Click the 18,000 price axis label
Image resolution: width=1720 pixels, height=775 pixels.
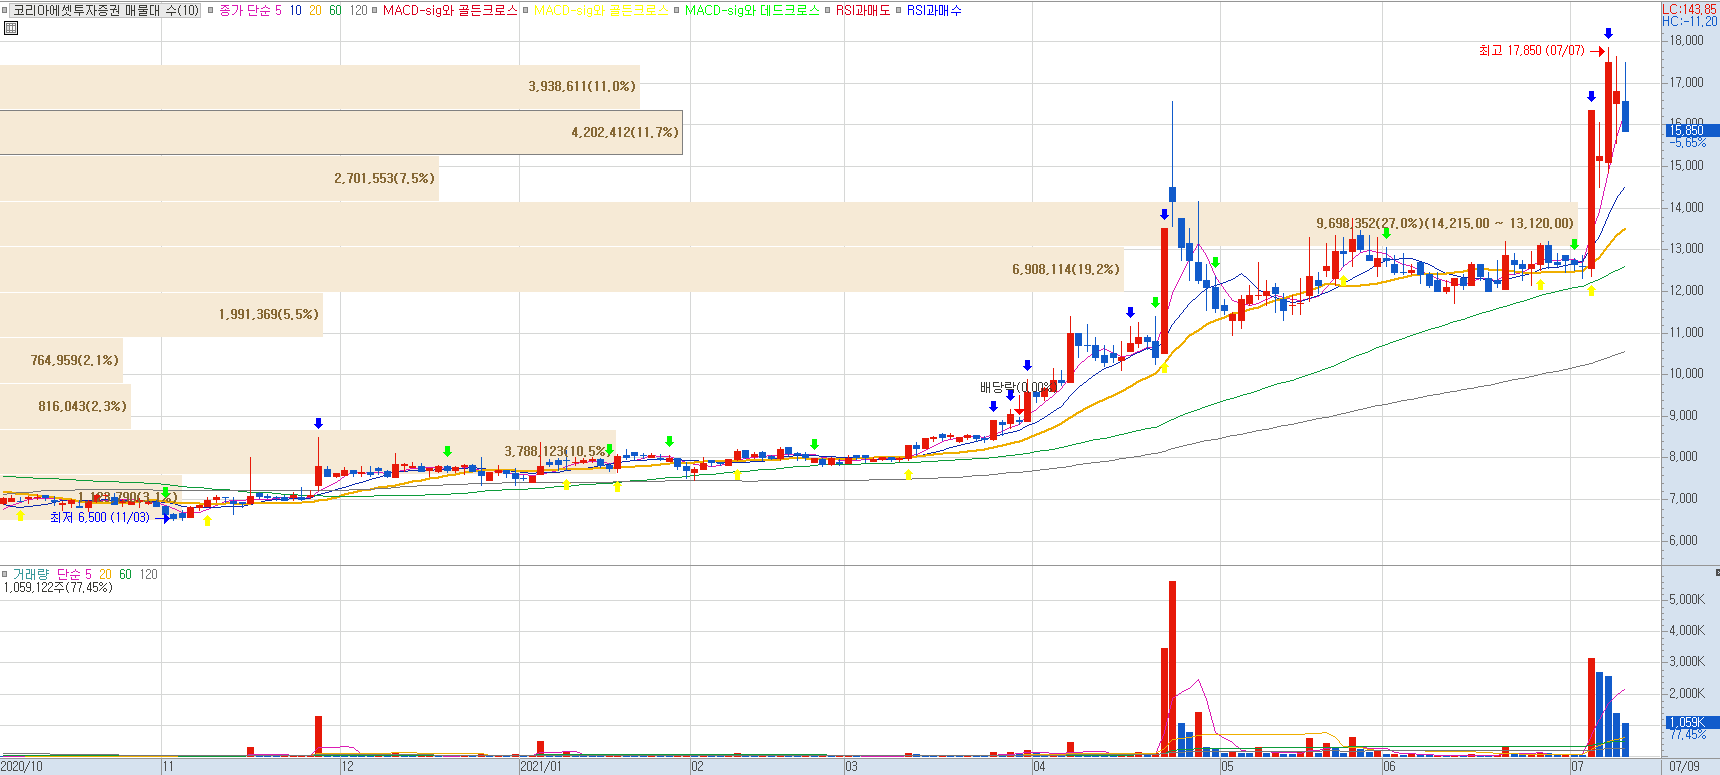click(1686, 41)
